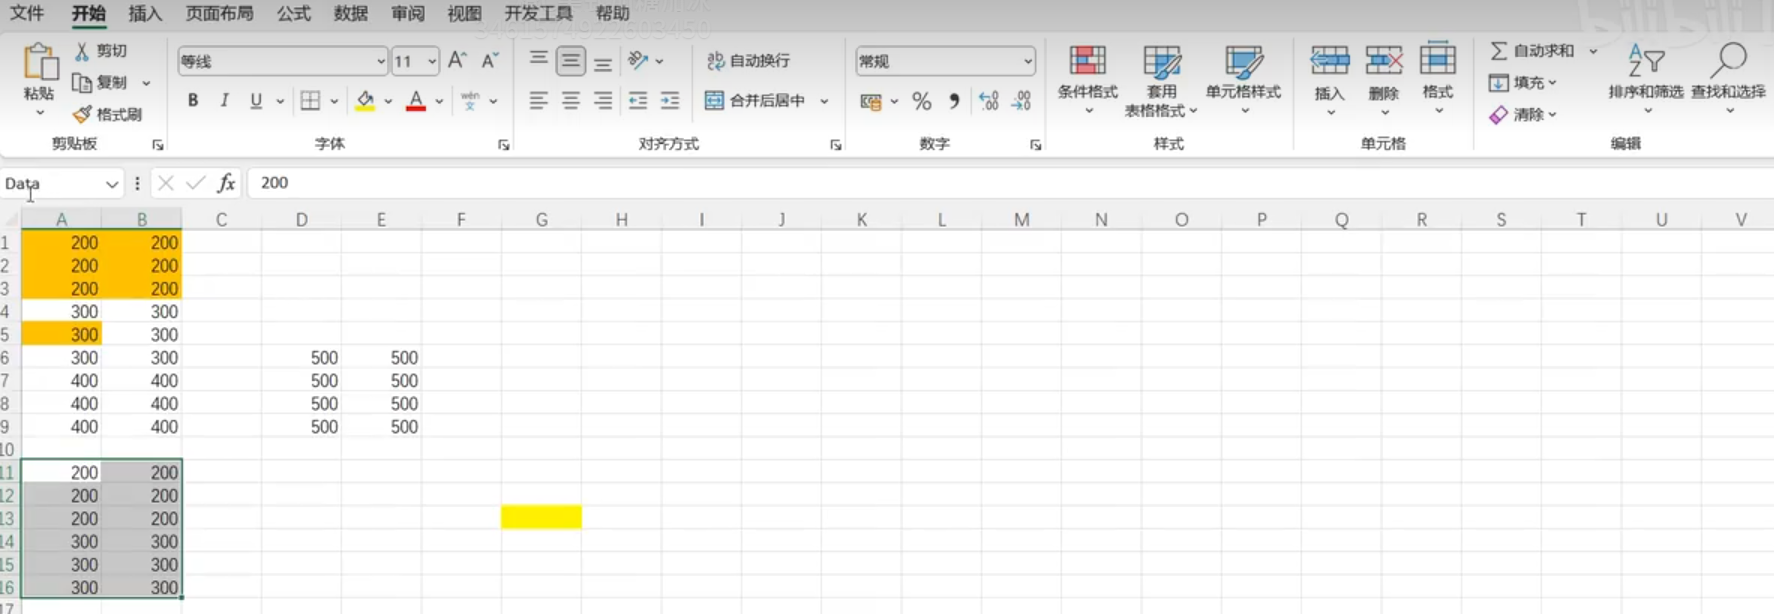Click the Delete cells (删除) icon
This screenshot has width=1774, height=614.
[1384, 61]
